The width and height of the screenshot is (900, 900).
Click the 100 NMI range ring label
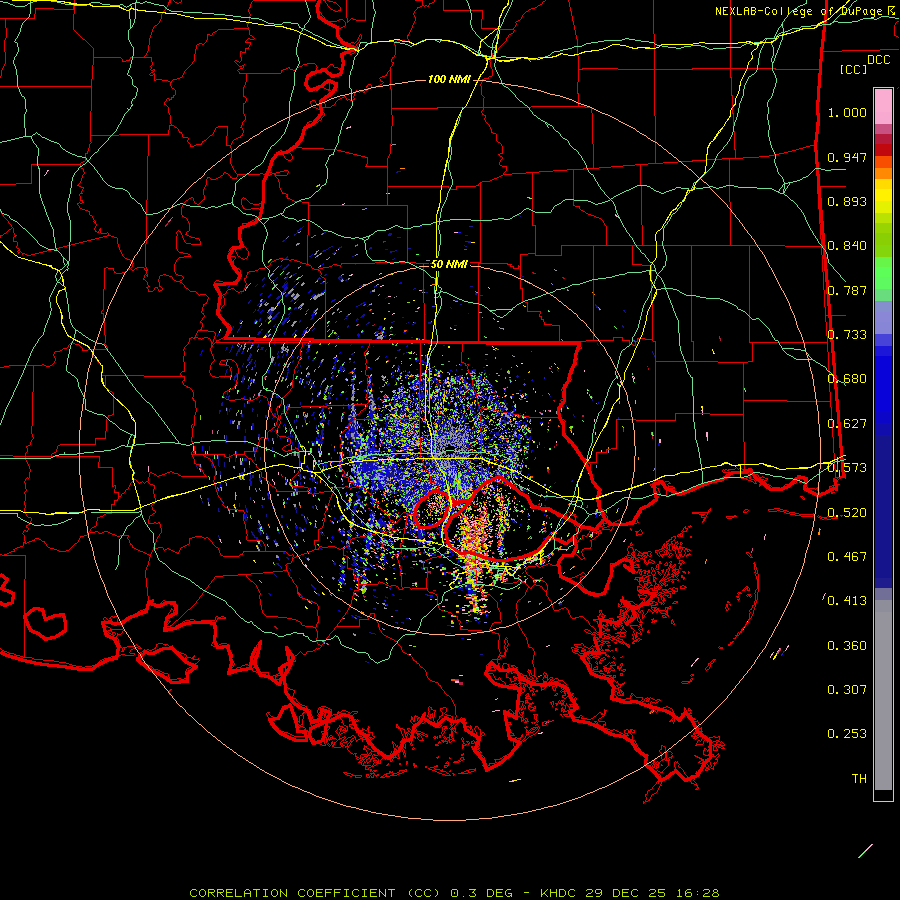point(449,79)
